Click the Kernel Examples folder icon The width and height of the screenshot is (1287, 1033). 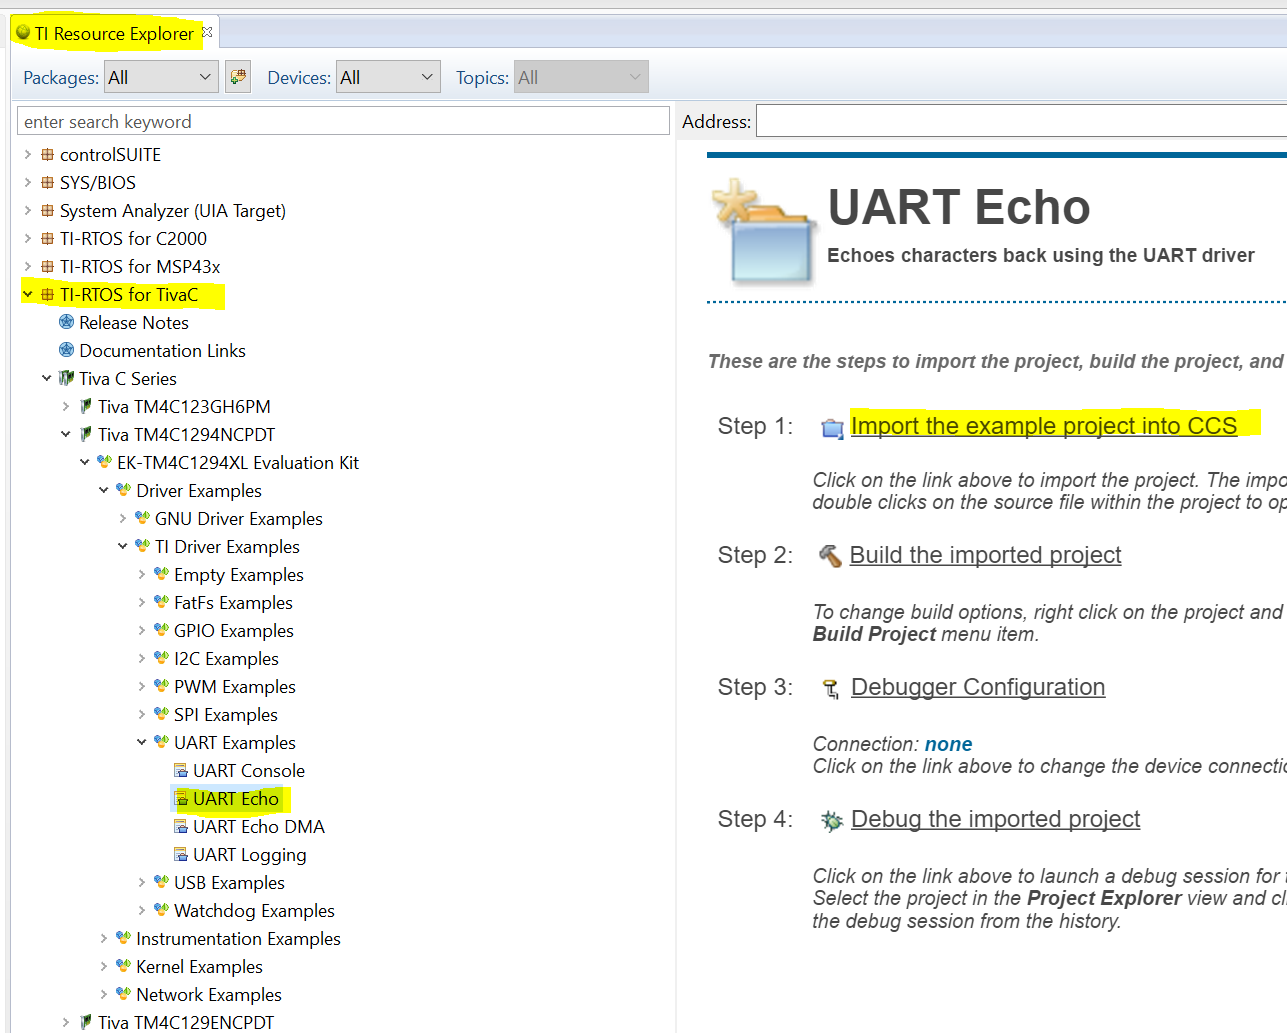pyautogui.click(x=123, y=966)
